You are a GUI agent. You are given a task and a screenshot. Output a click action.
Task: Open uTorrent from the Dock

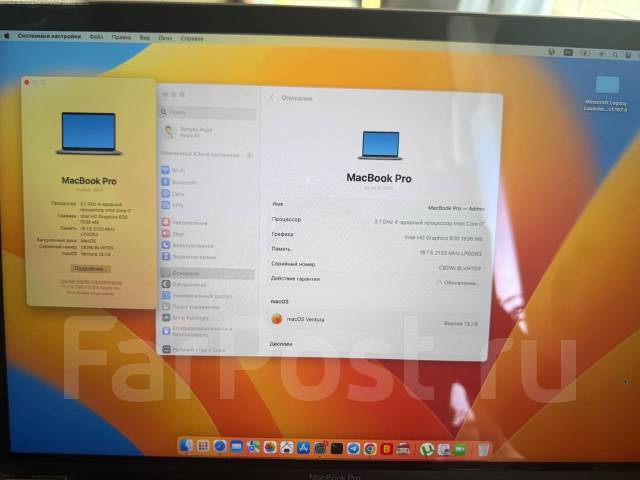pos(427,450)
